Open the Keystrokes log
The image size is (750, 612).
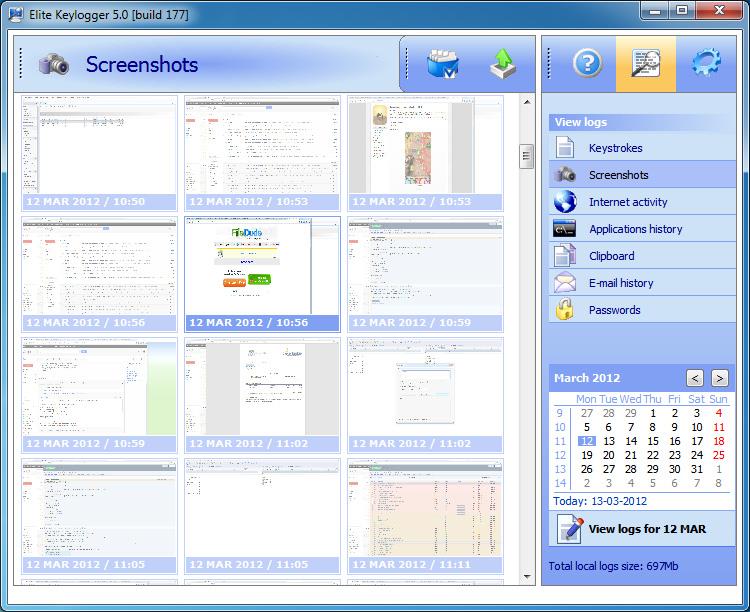(x=615, y=148)
